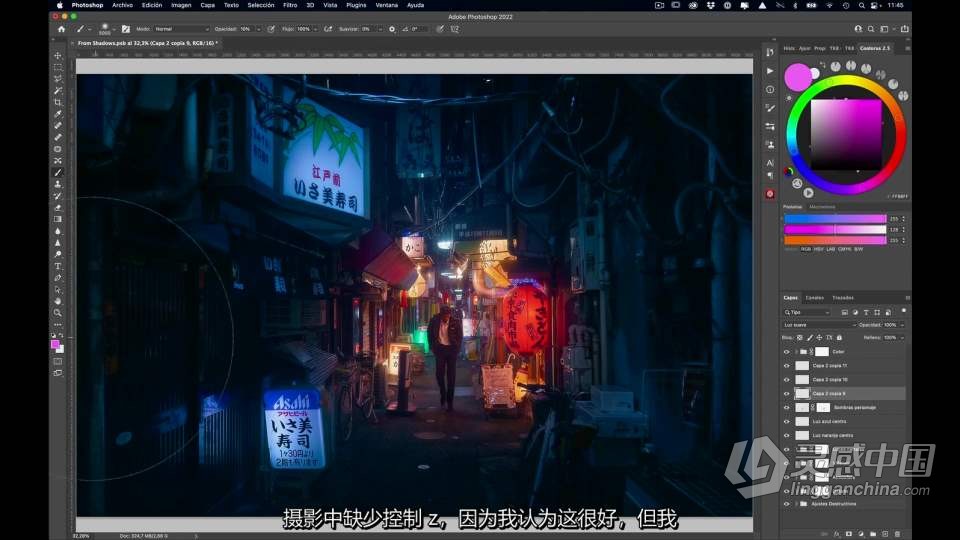Toggle pressure for opacity icon
Image resolution: width=960 pixels, height=540 pixels.
coord(271,29)
